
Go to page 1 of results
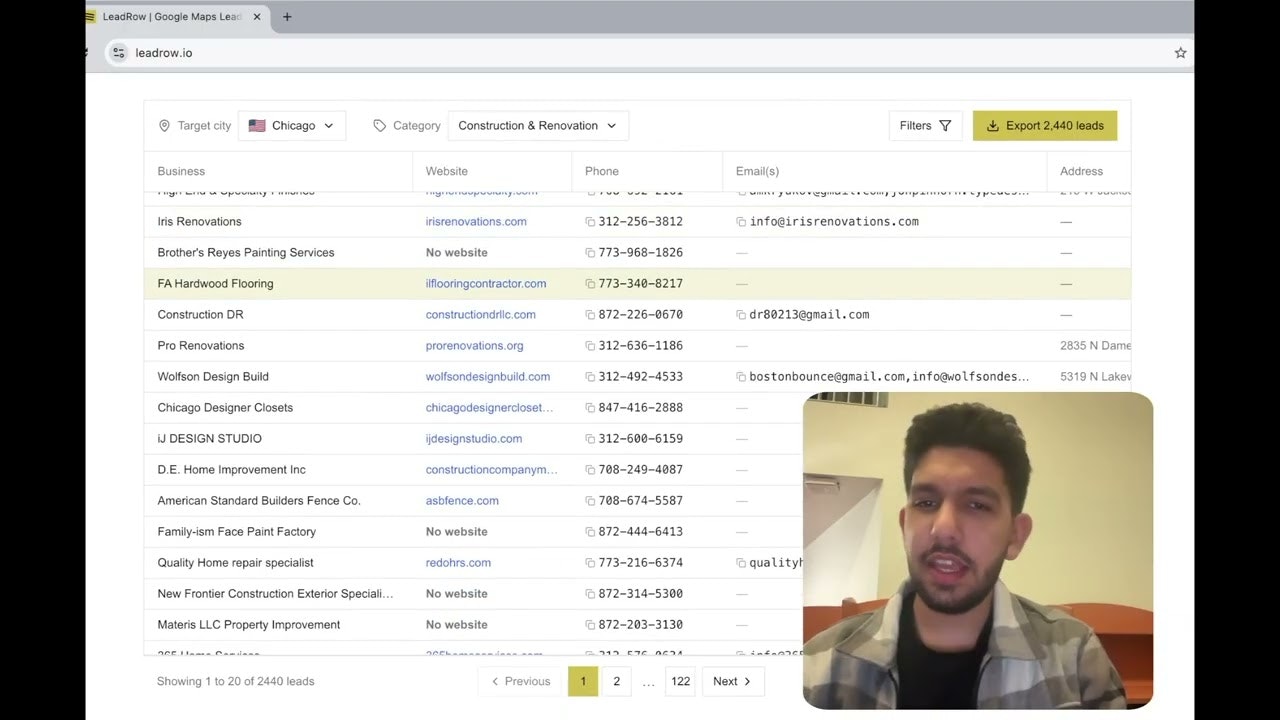tap(583, 681)
